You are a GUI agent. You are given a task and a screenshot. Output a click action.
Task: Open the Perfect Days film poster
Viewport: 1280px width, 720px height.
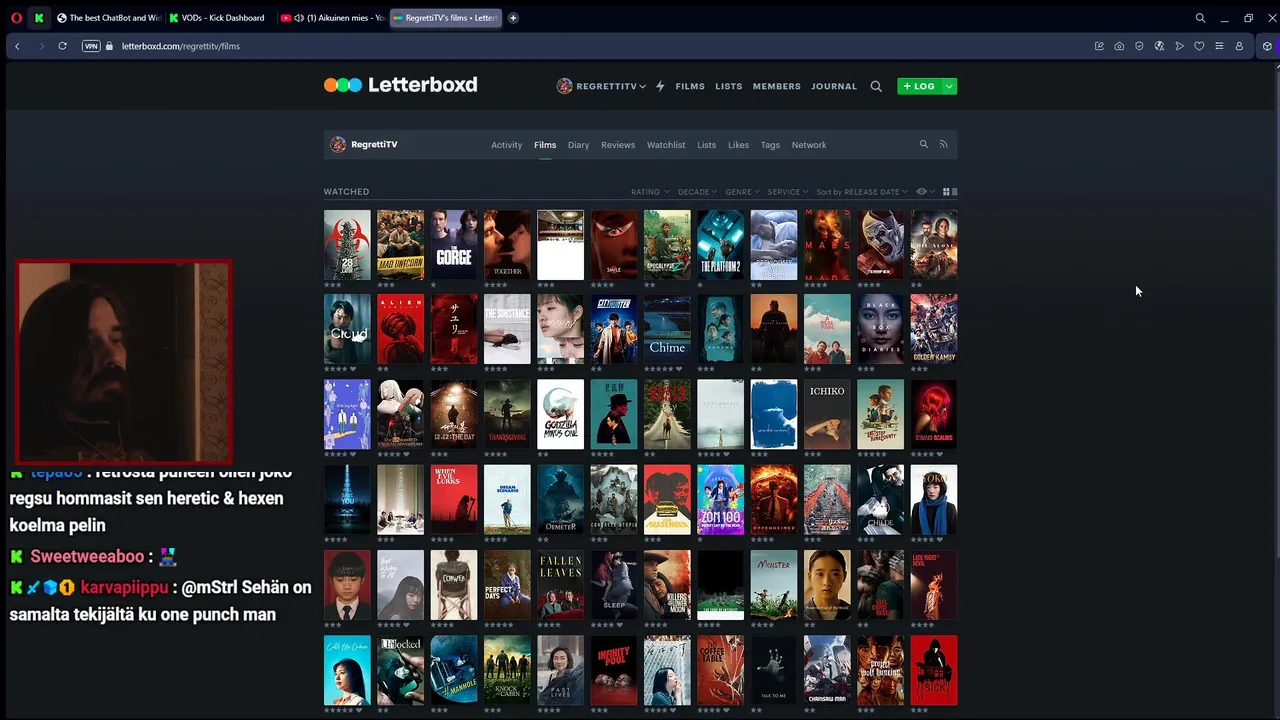[x=507, y=585]
